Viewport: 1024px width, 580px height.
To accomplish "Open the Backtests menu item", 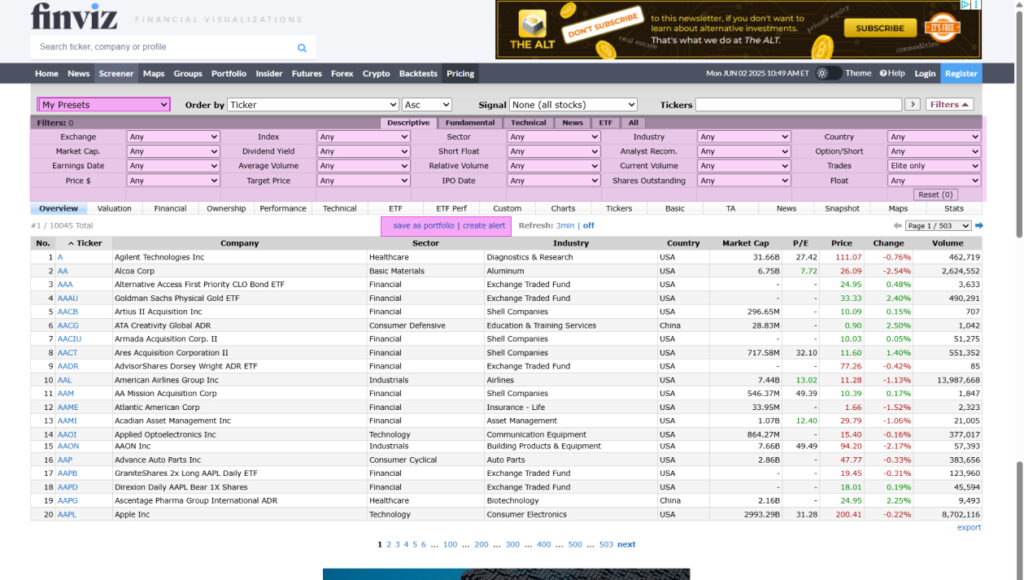I will pyautogui.click(x=418, y=73).
